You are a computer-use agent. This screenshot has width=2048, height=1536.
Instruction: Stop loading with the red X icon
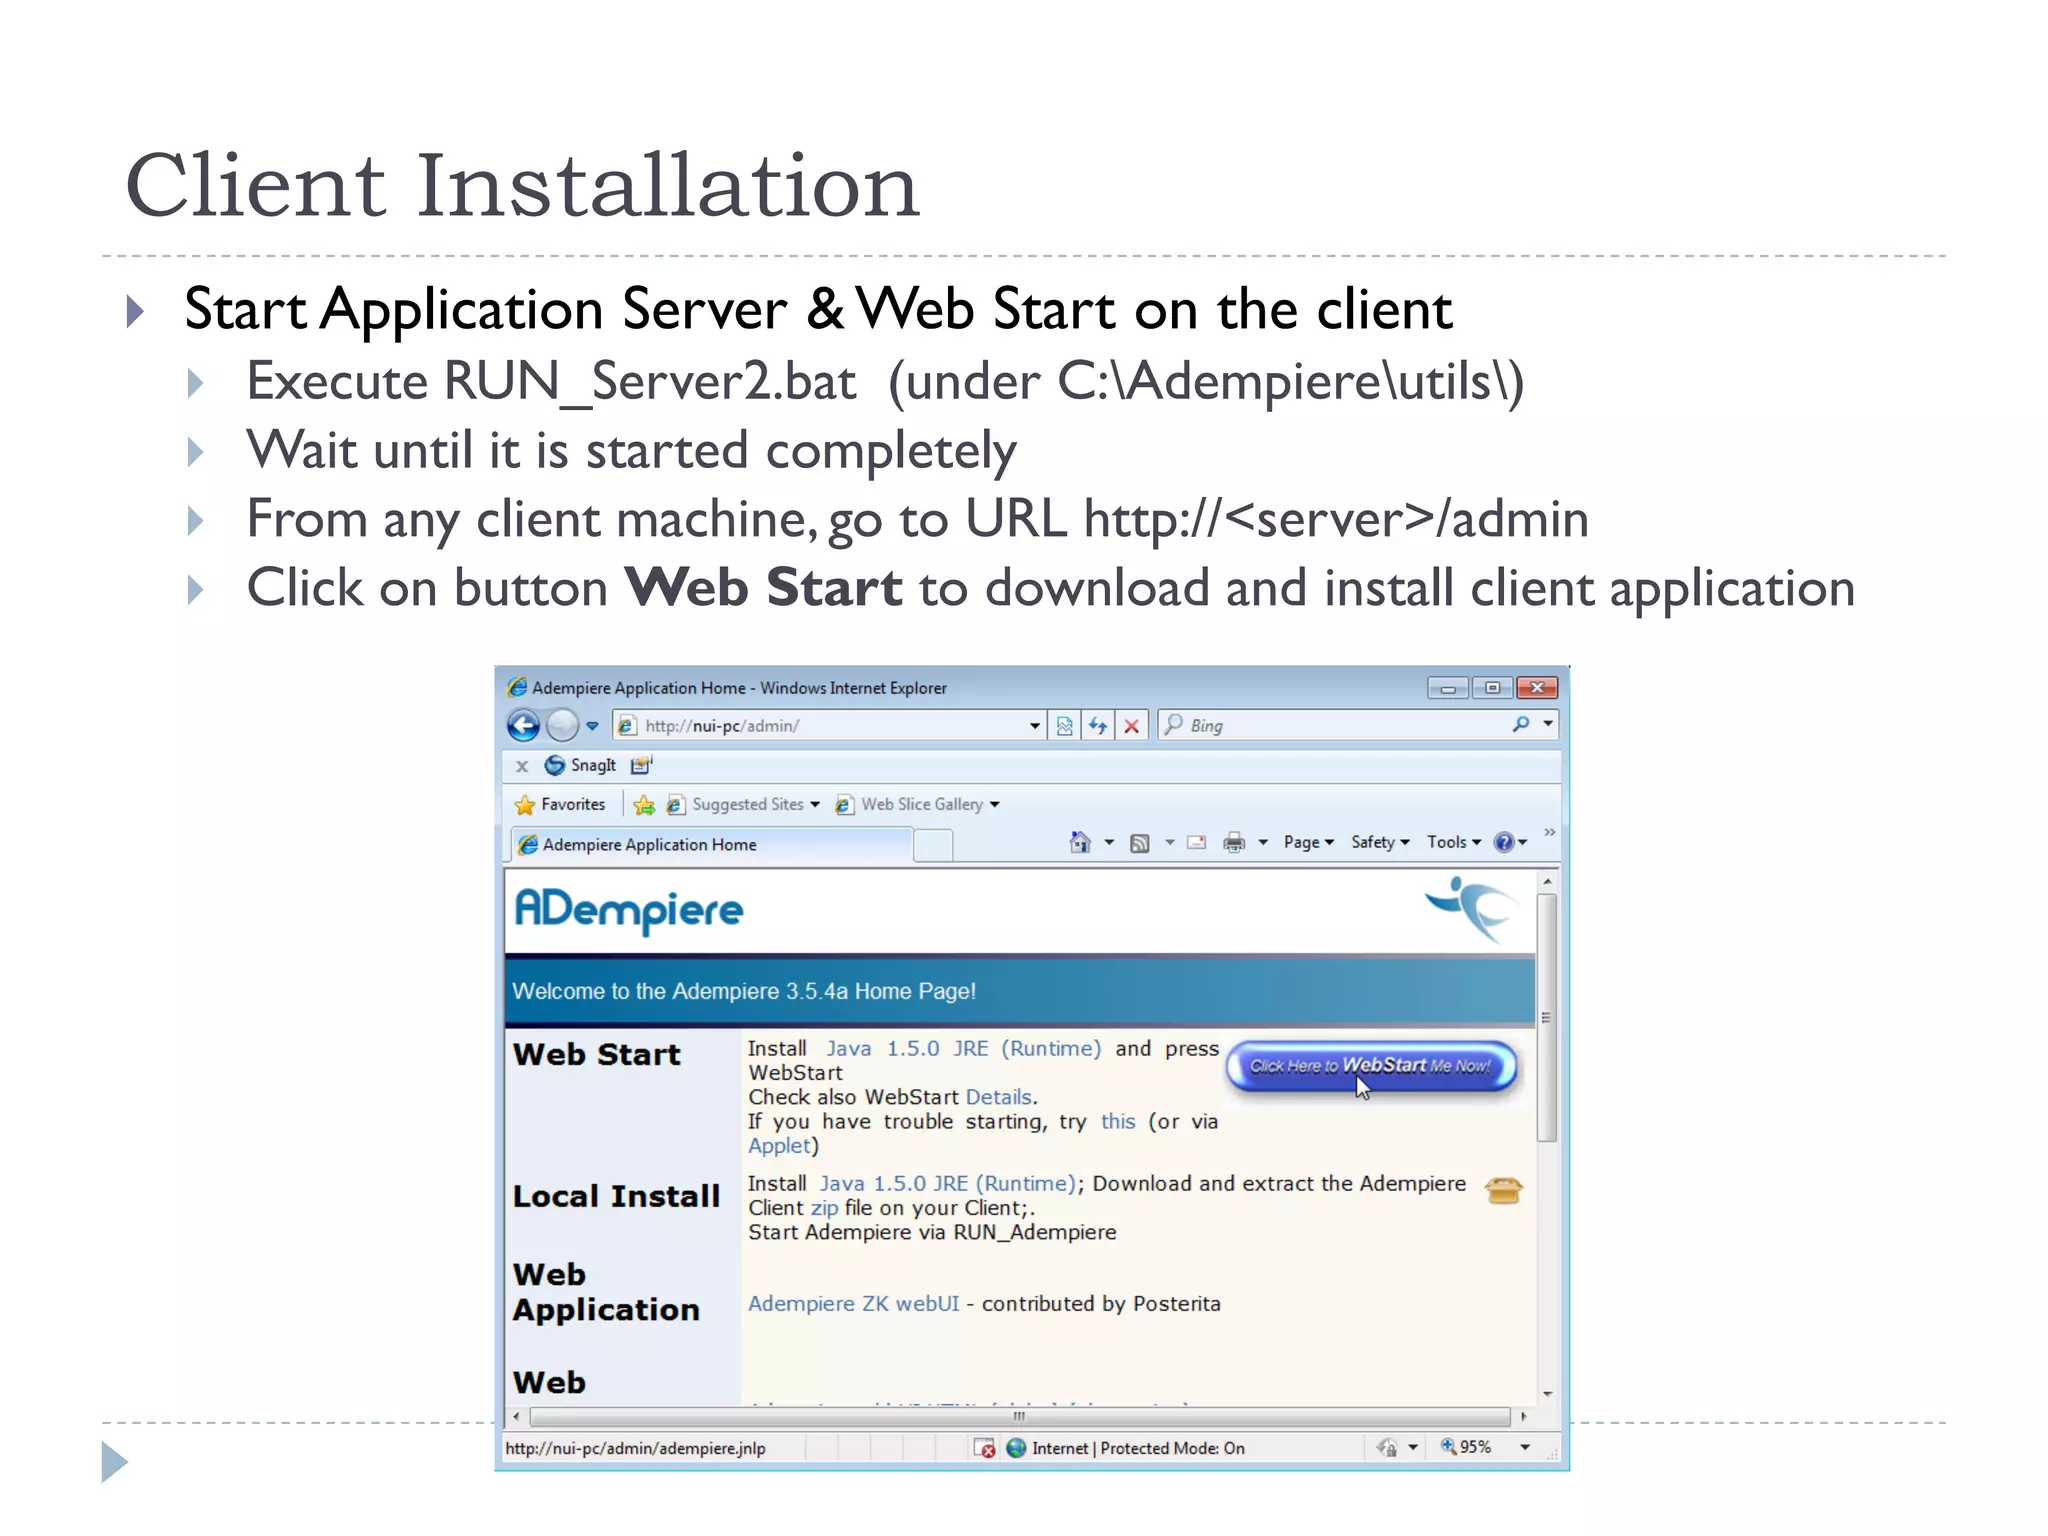[x=1131, y=726]
